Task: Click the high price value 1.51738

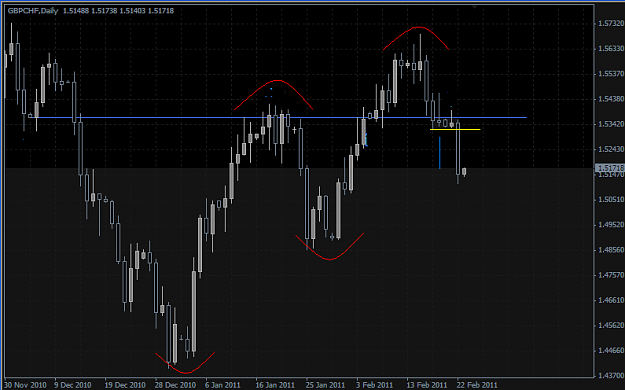Action: pyautogui.click(x=104, y=11)
